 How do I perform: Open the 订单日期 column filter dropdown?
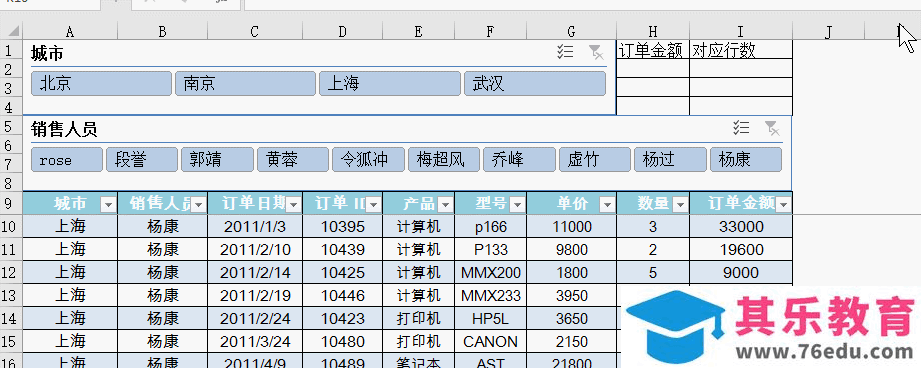[294, 205]
